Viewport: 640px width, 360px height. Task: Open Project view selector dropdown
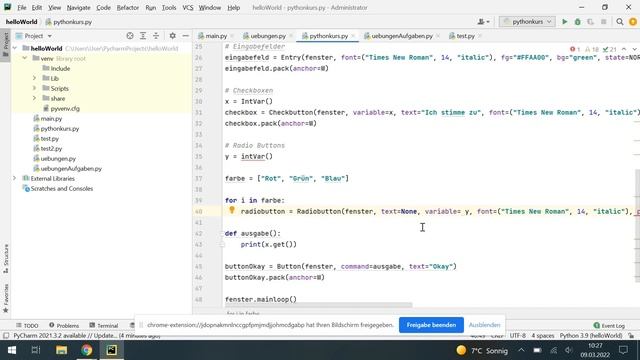[34, 36]
